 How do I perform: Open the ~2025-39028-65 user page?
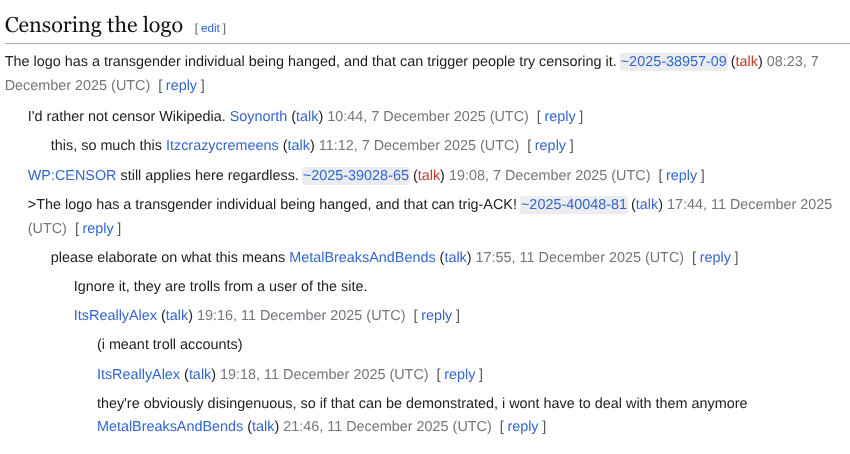pyautogui.click(x=356, y=175)
